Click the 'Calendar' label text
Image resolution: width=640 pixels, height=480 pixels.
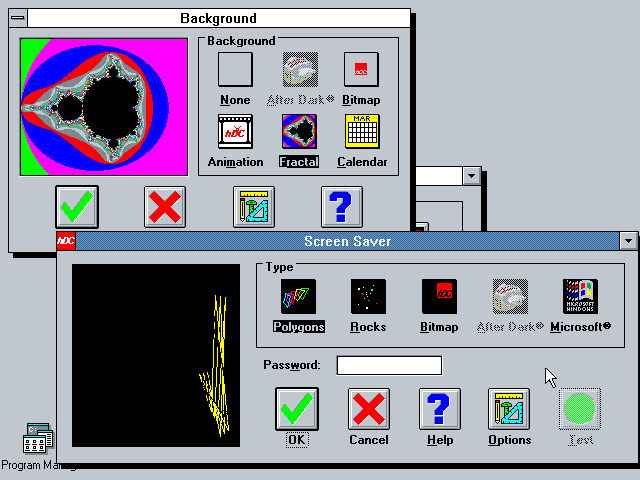[362, 162]
